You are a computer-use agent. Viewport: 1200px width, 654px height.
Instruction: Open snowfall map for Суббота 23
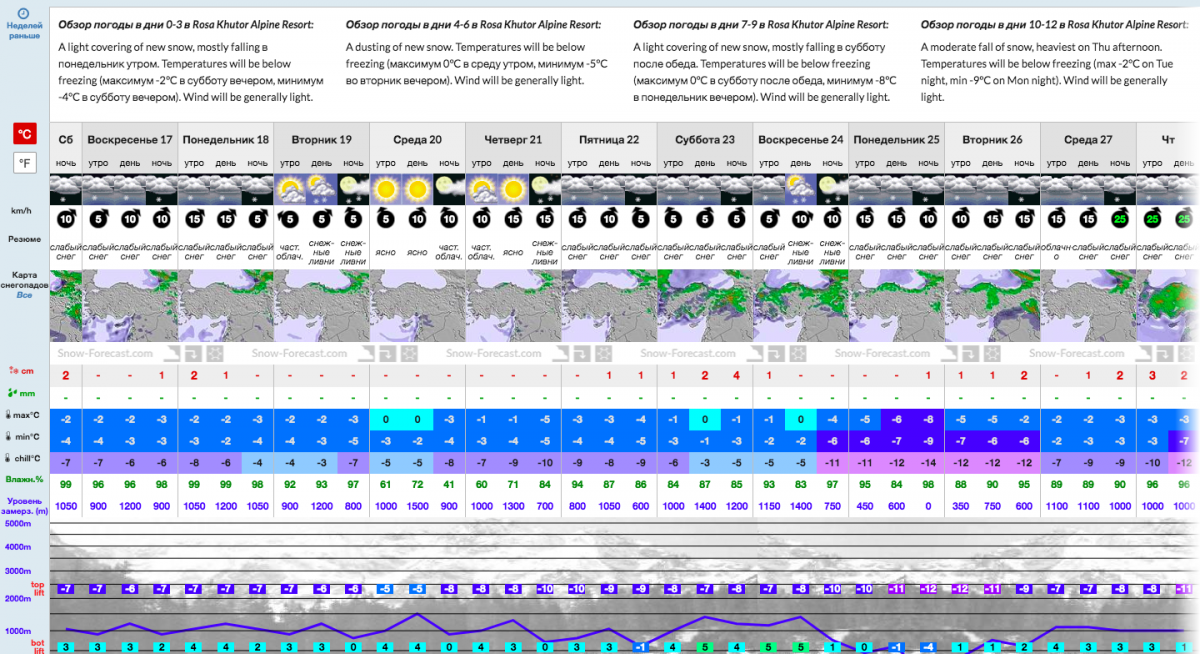click(x=705, y=305)
